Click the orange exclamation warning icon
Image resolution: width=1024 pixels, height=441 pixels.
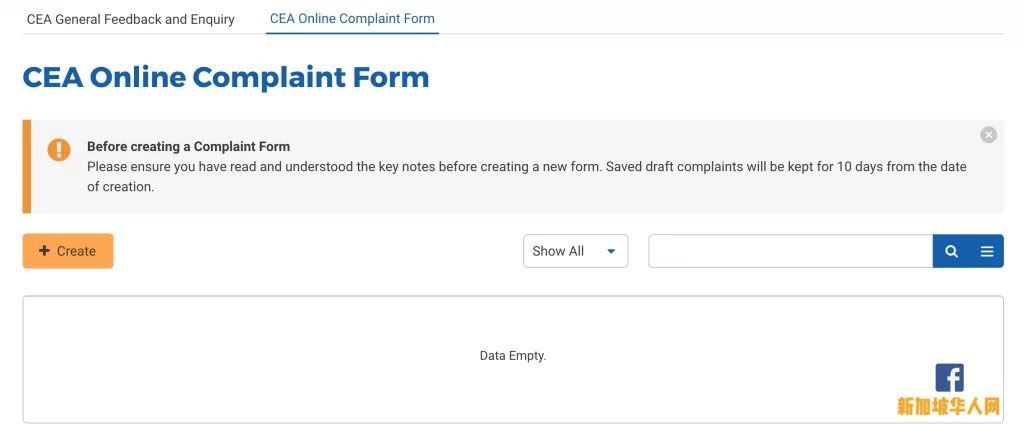click(x=59, y=150)
